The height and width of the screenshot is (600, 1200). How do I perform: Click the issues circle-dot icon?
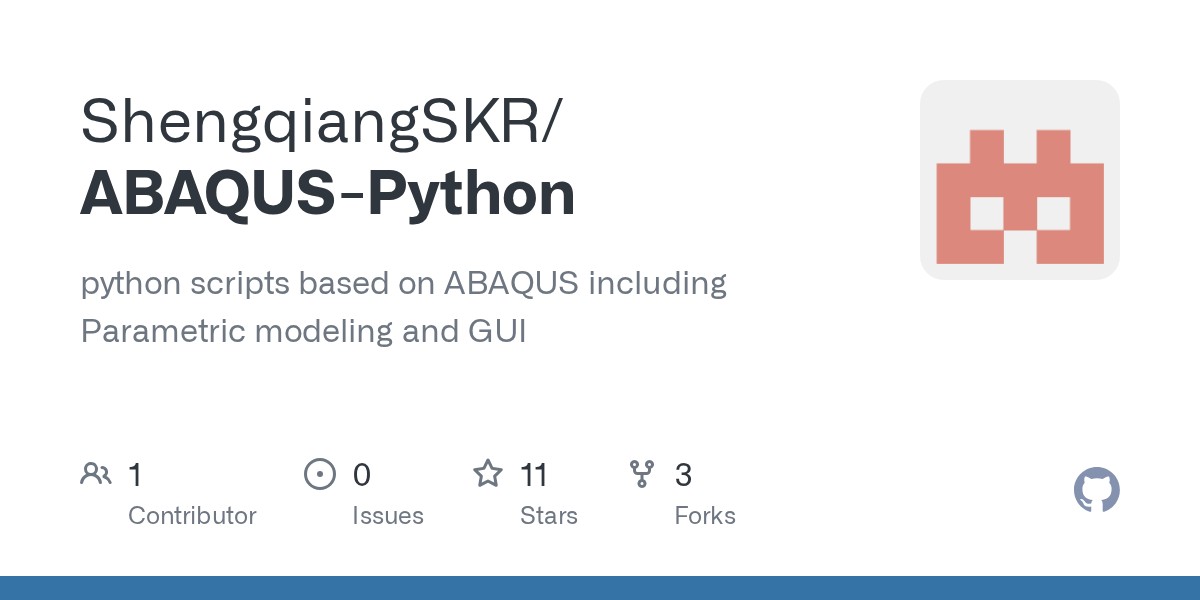click(319, 474)
